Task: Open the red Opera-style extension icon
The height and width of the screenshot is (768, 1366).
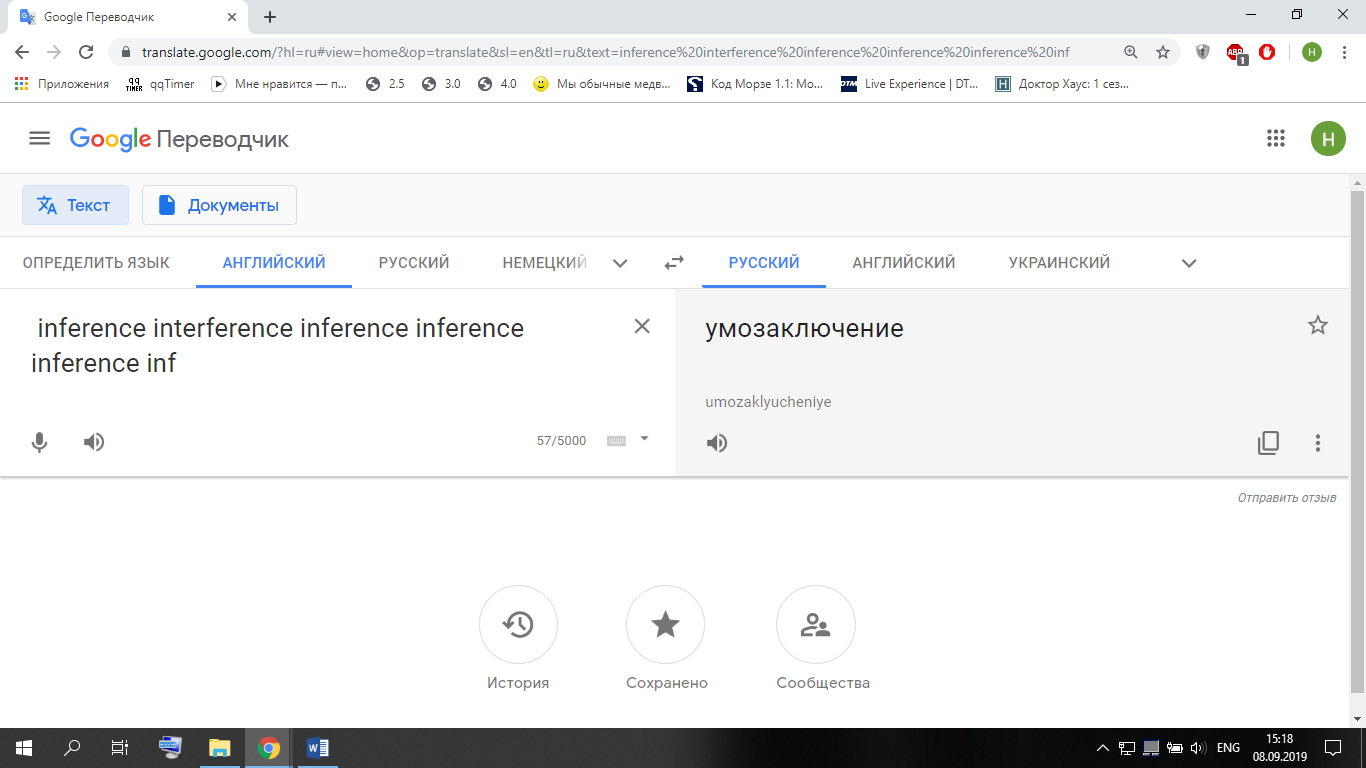Action: (1267, 52)
